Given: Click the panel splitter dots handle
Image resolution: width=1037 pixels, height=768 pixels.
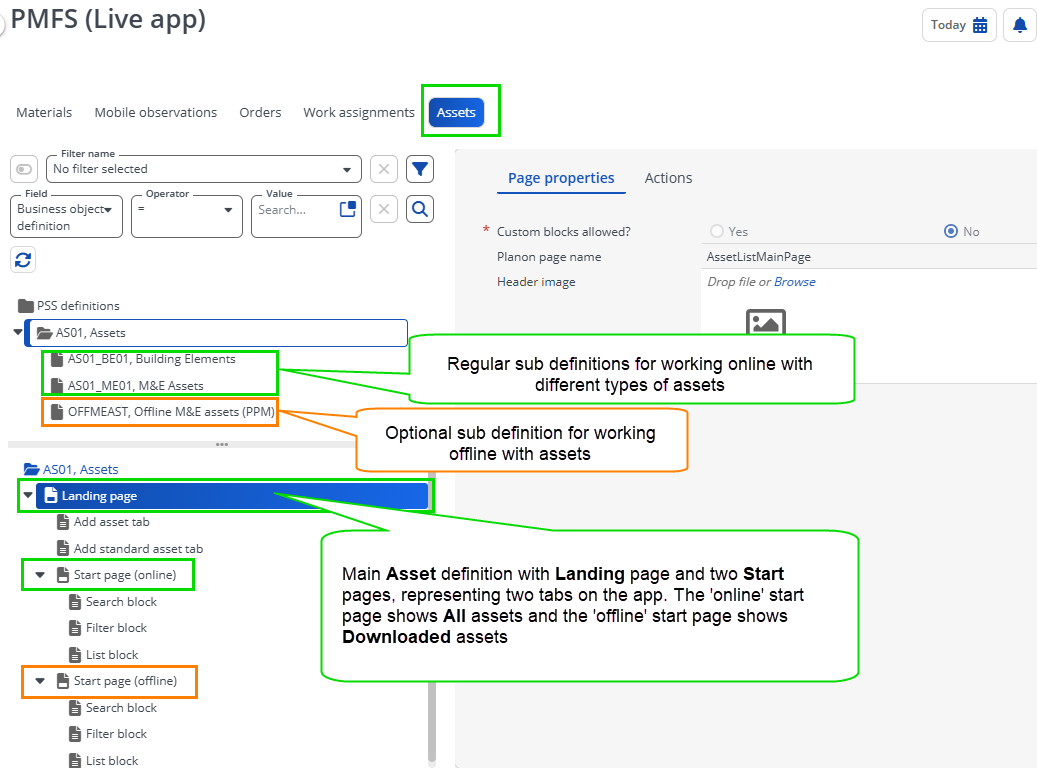Looking at the screenshot, I should [x=222, y=445].
